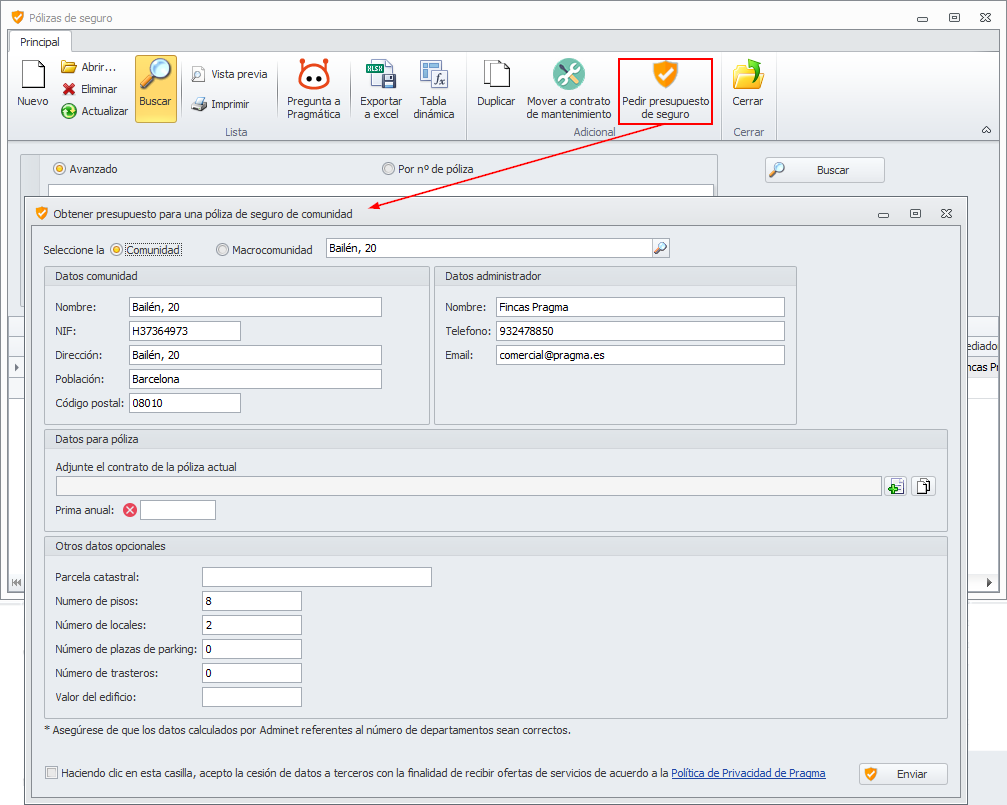Select Por nº de póliza option
The height and width of the screenshot is (805, 1007).
388,169
